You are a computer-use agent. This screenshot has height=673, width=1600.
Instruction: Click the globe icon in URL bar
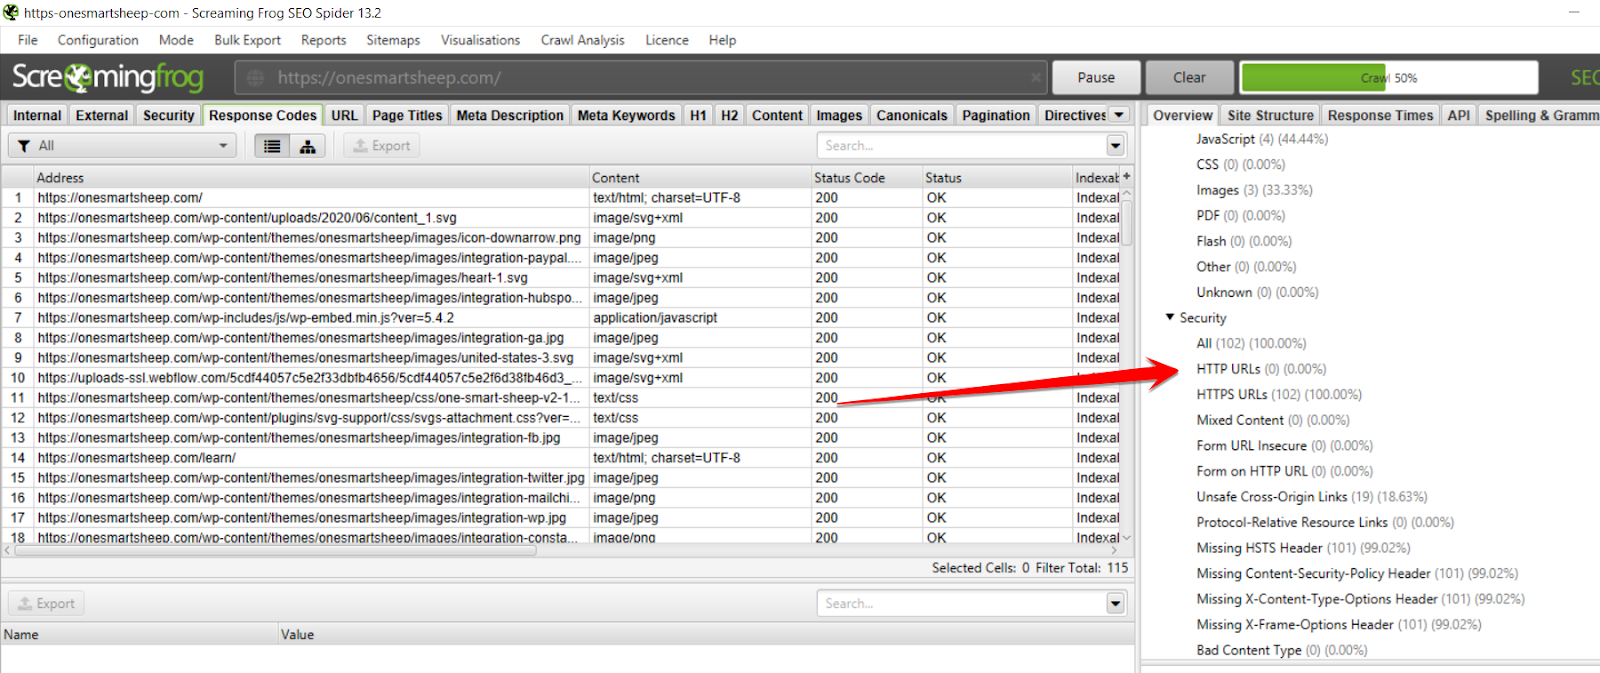point(256,78)
